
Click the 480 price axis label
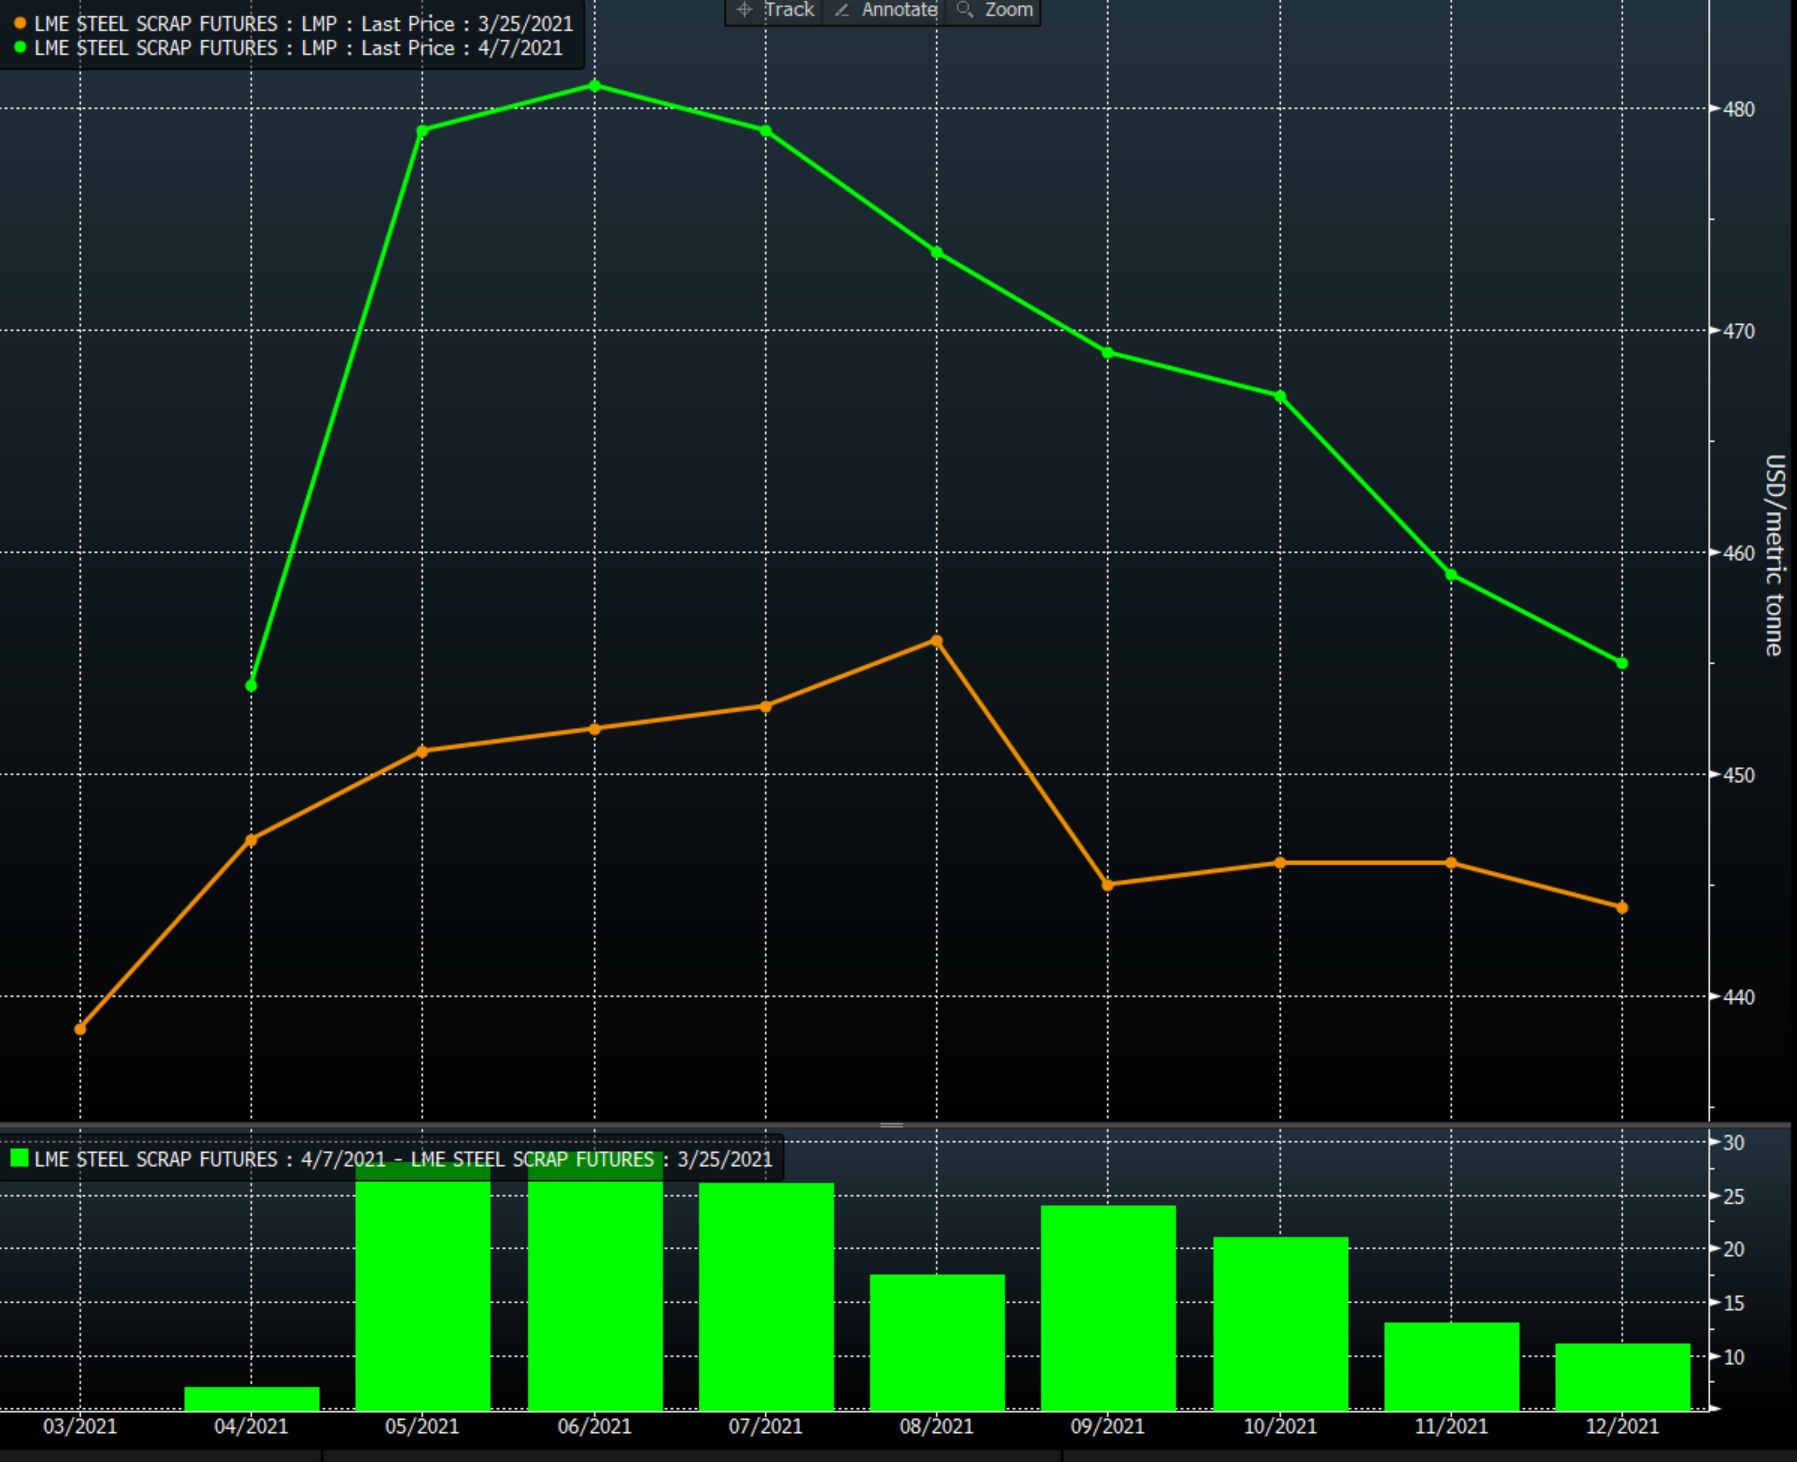coord(1739,109)
